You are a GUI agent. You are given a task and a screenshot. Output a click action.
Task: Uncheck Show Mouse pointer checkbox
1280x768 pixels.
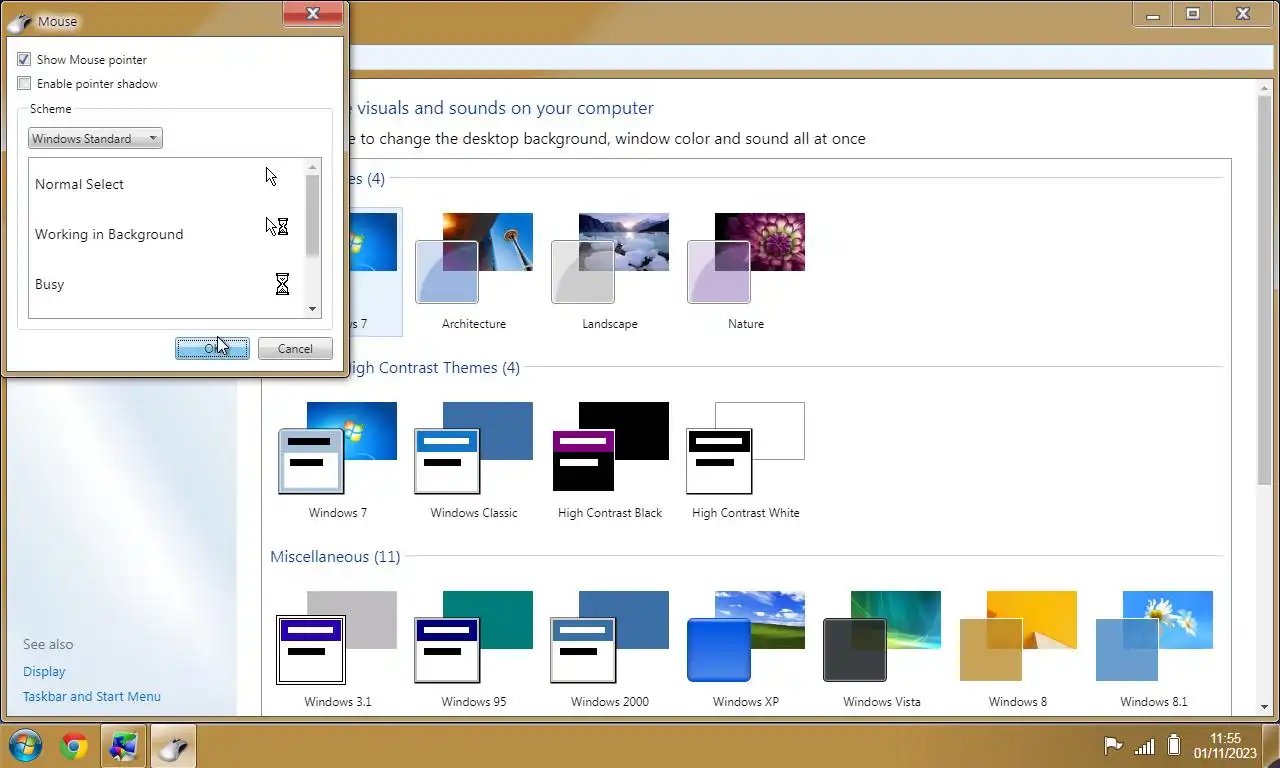(x=25, y=60)
